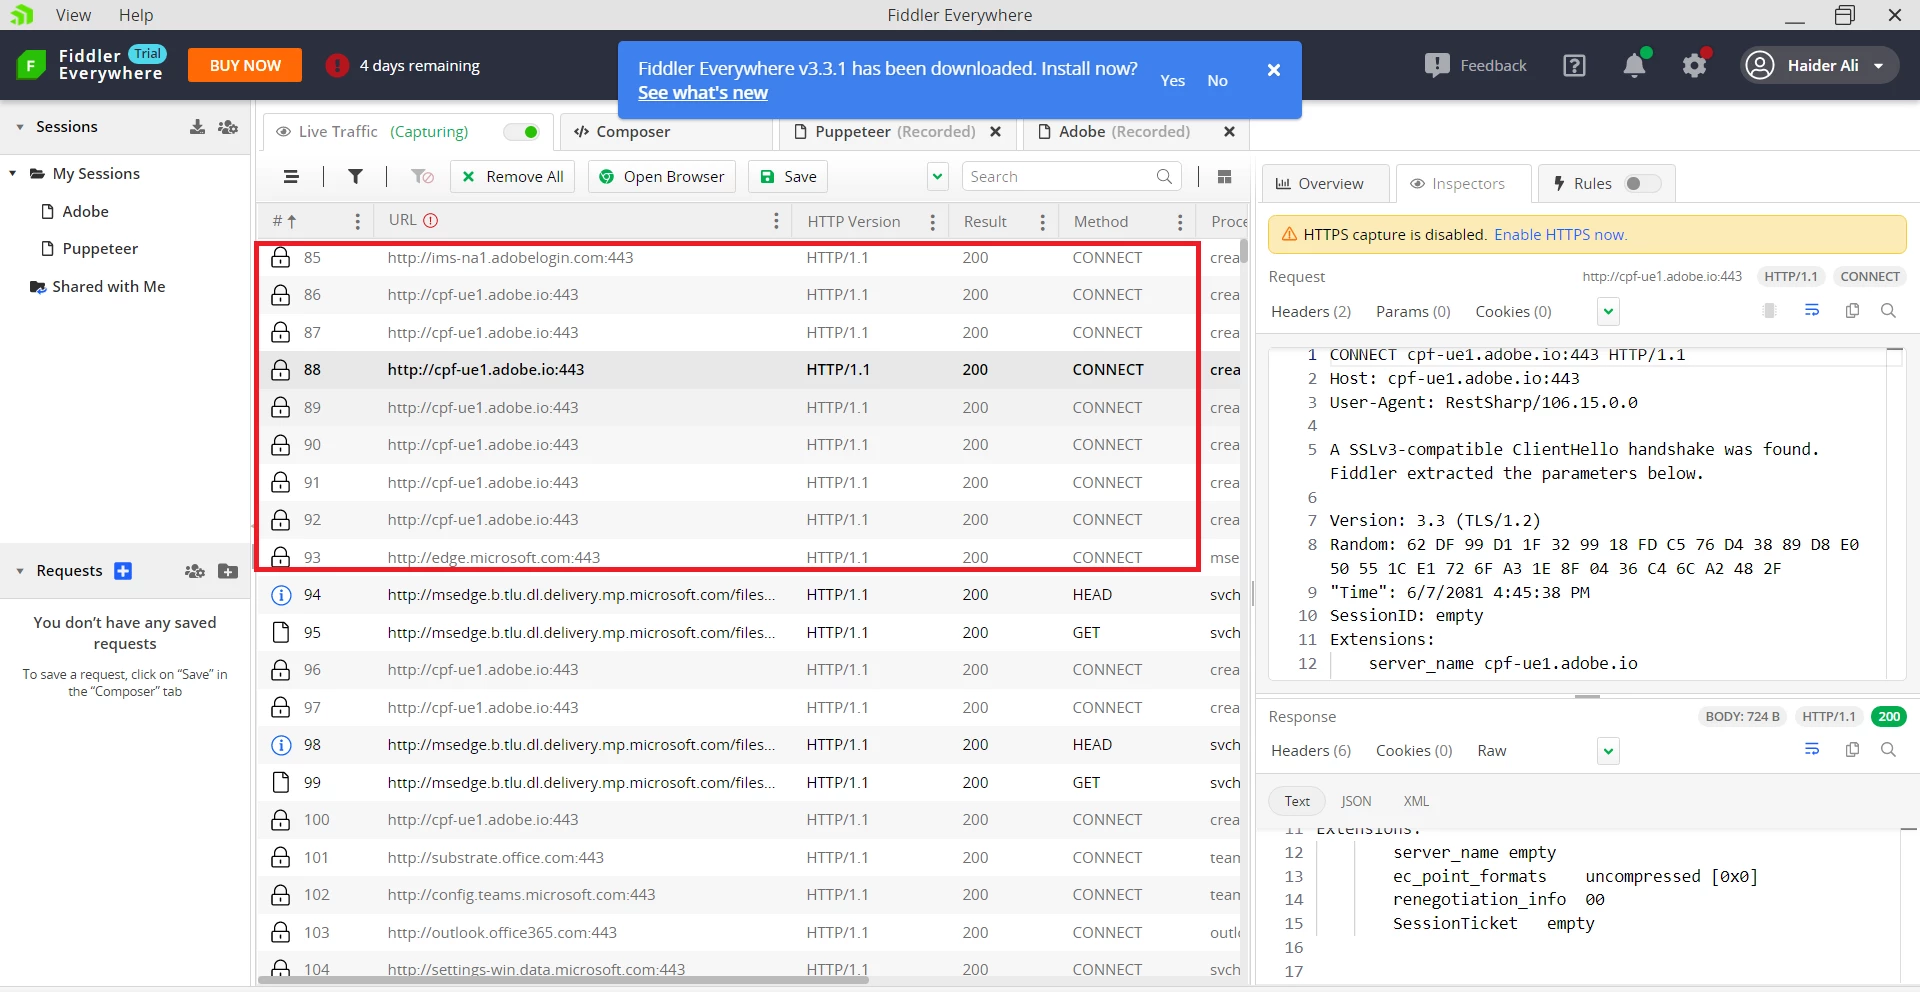Viewport: 1920px width, 992px height.
Task: Add a new request with plus icon
Action: coord(123,571)
